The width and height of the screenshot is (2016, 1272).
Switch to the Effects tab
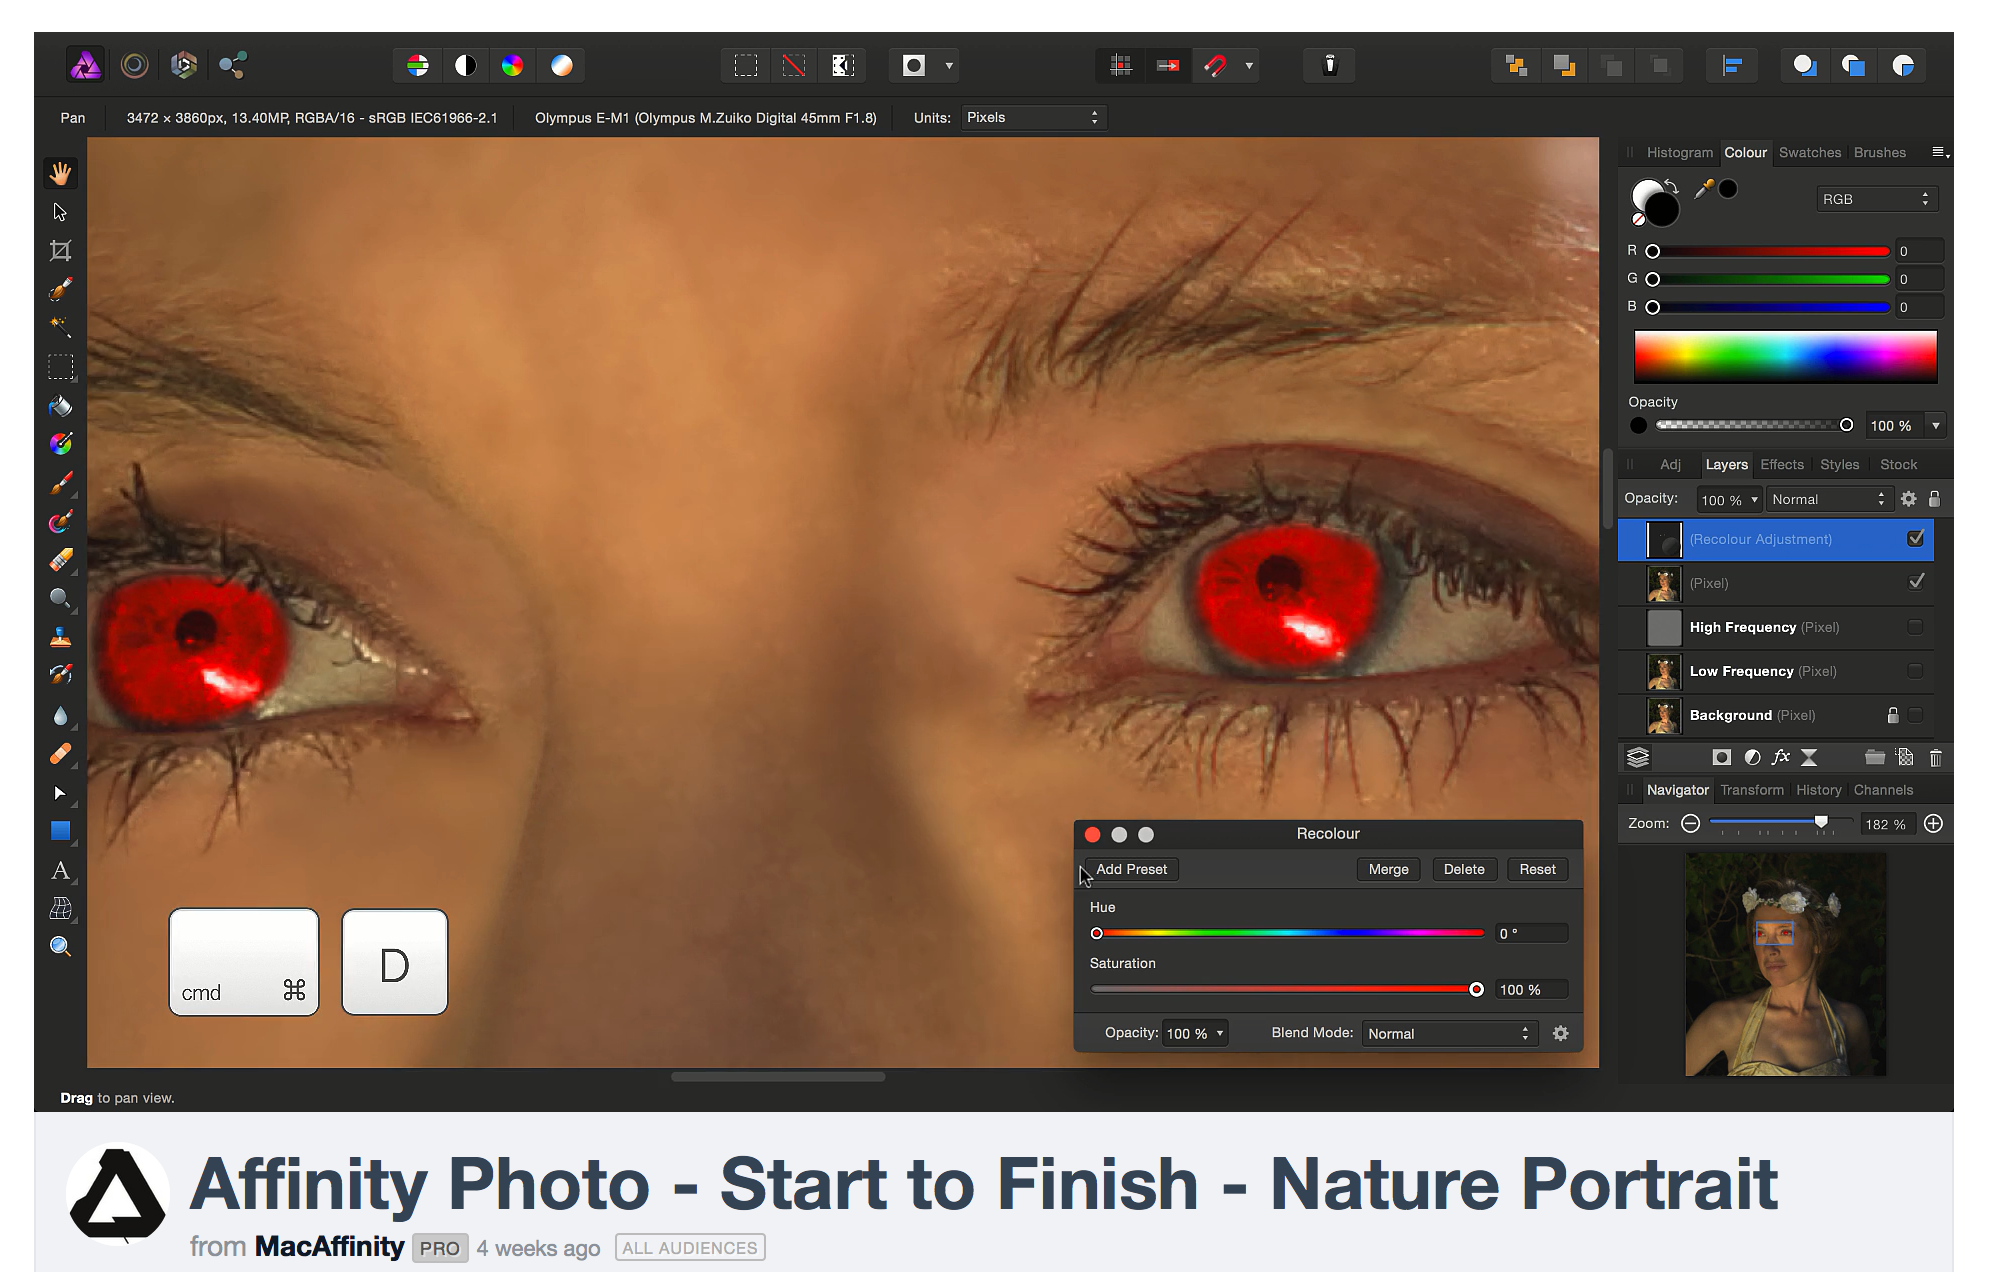pyautogui.click(x=1781, y=464)
